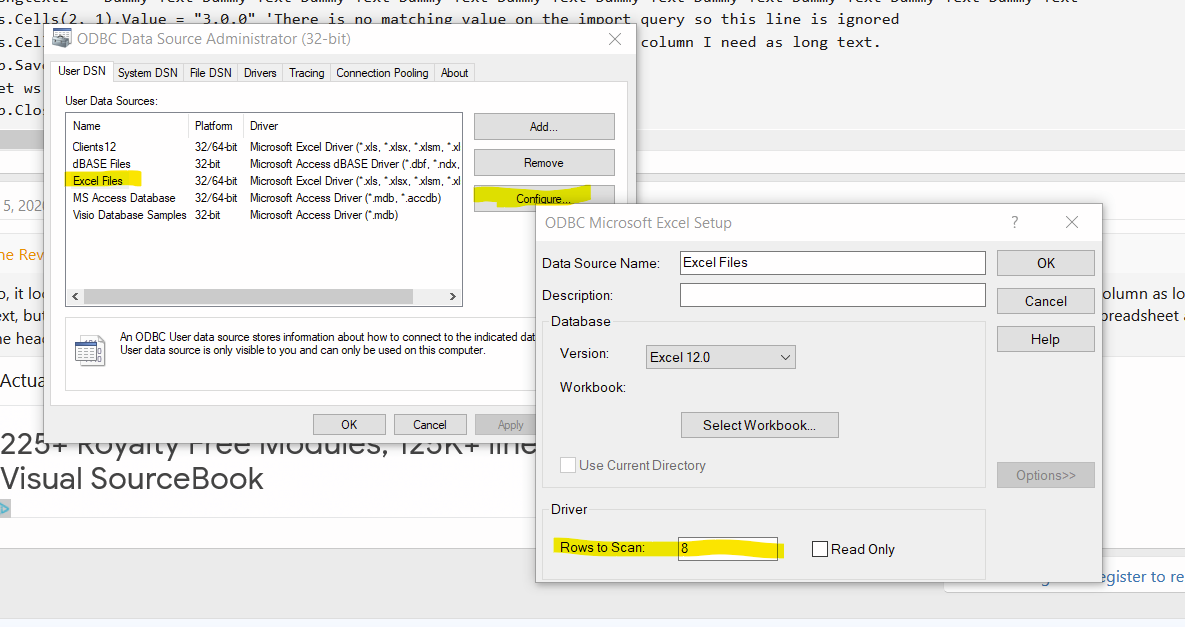
Task: Click the Visual SourceBook ad text in background page
Action: (x=132, y=478)
